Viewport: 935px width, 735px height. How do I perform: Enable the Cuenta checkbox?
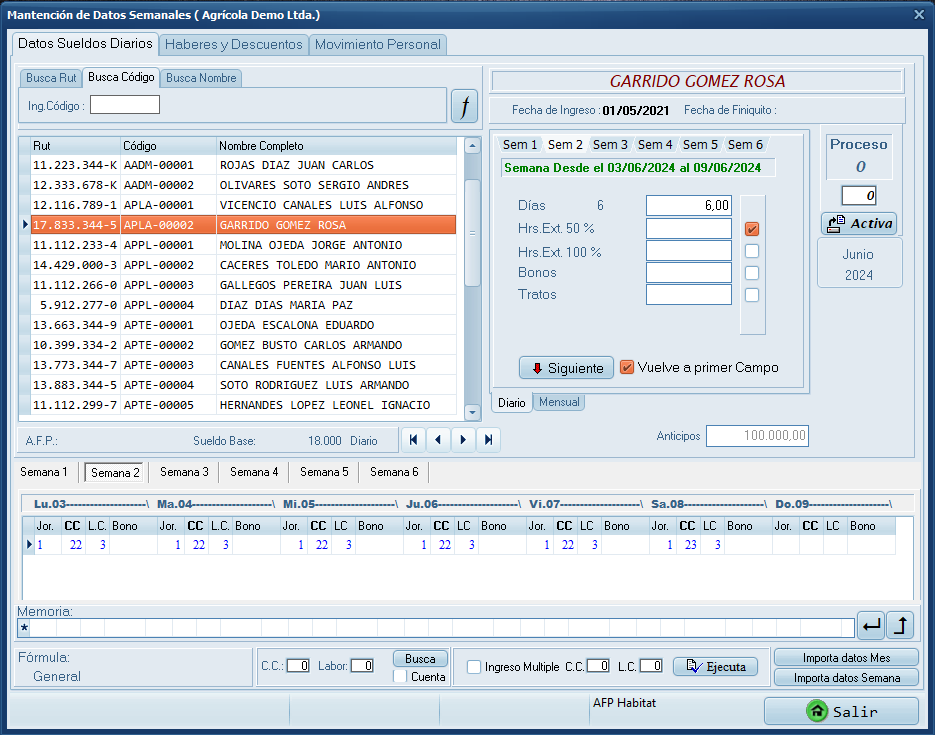point(401,677)
